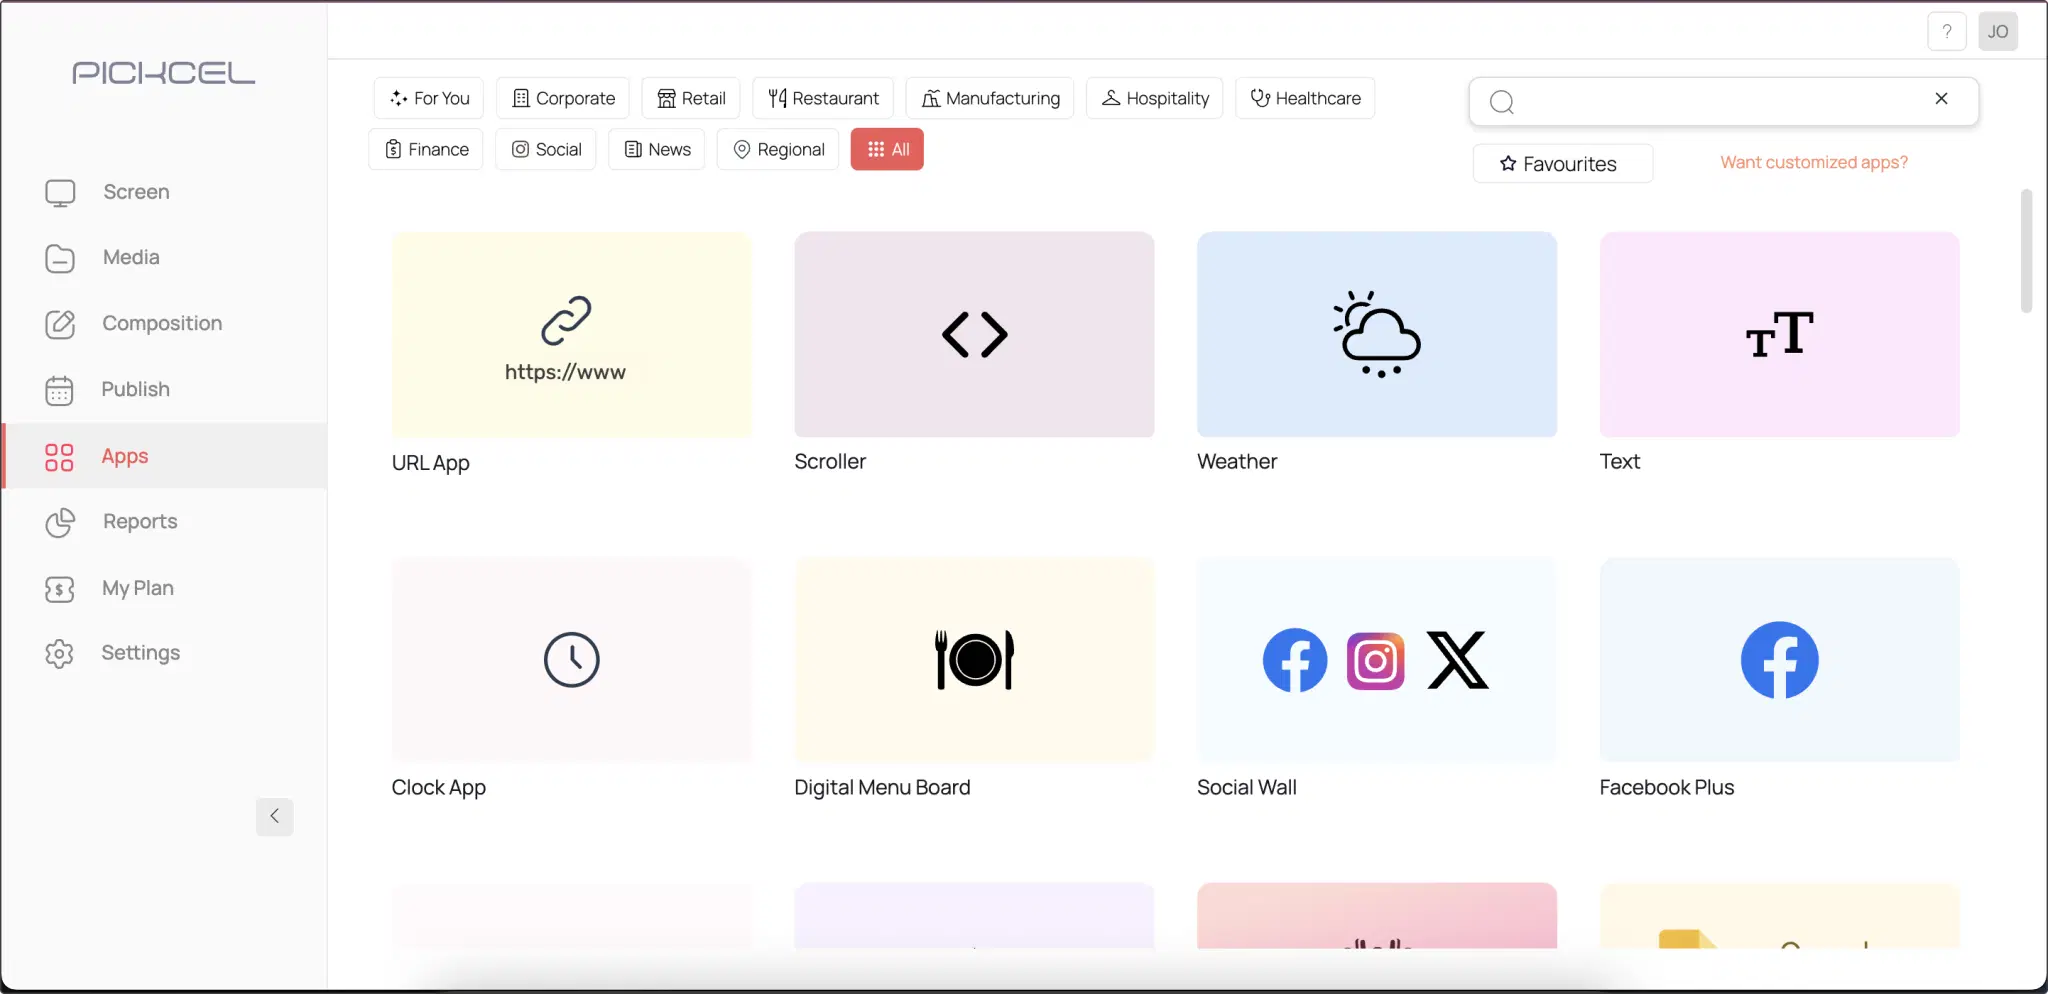Open the Media library icon

pos(60,258)
